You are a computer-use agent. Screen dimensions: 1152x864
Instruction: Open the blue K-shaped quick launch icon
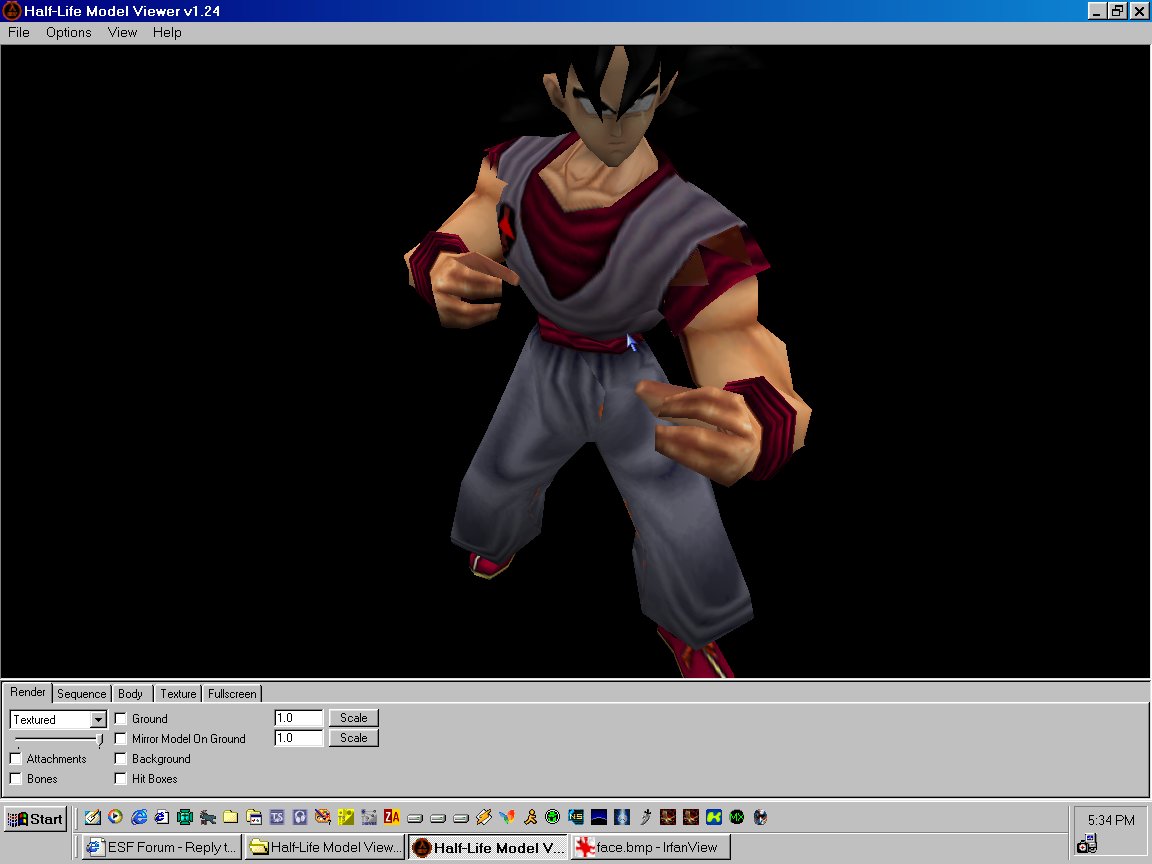(713, 817)
